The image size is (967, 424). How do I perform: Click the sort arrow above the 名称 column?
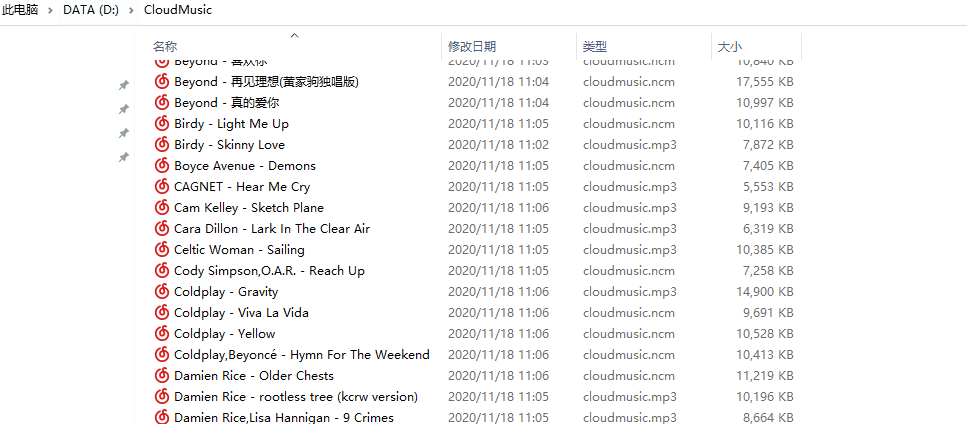point(295,35)
